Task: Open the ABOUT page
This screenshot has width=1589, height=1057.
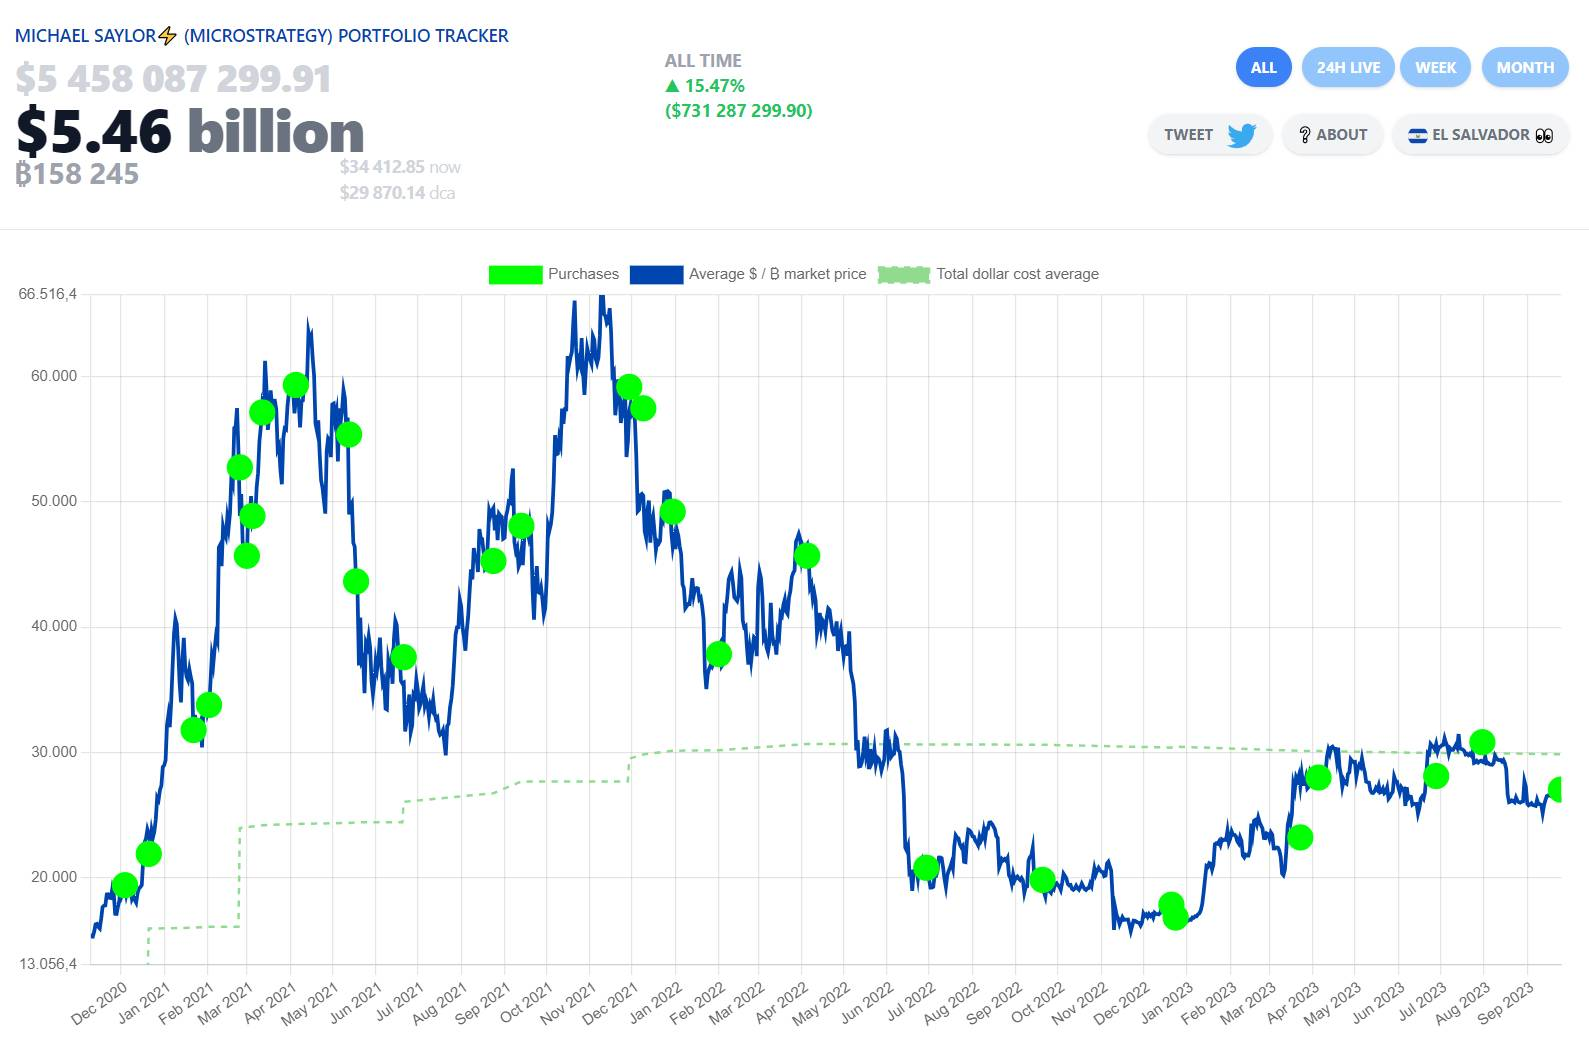Action: pyautogui.click(x=1332, y=135)
